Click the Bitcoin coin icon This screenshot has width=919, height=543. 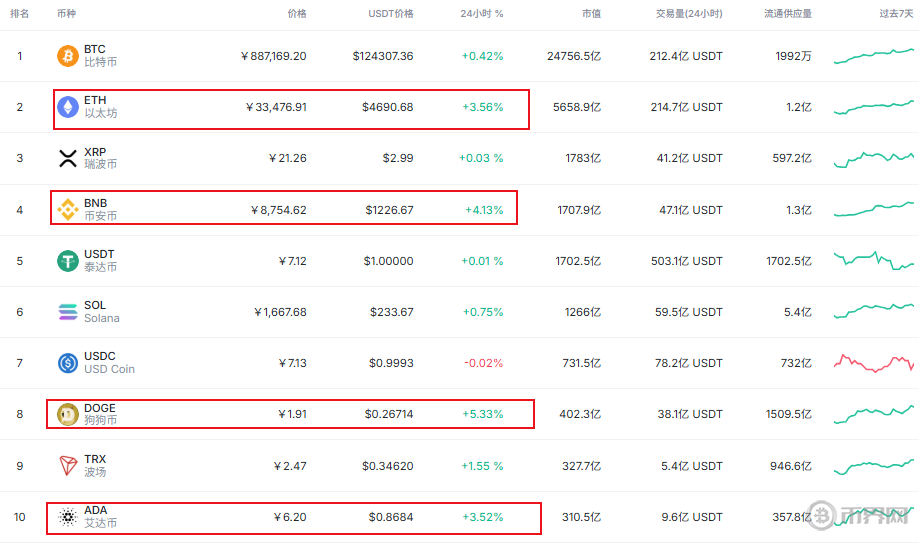(x=68, y=55)
